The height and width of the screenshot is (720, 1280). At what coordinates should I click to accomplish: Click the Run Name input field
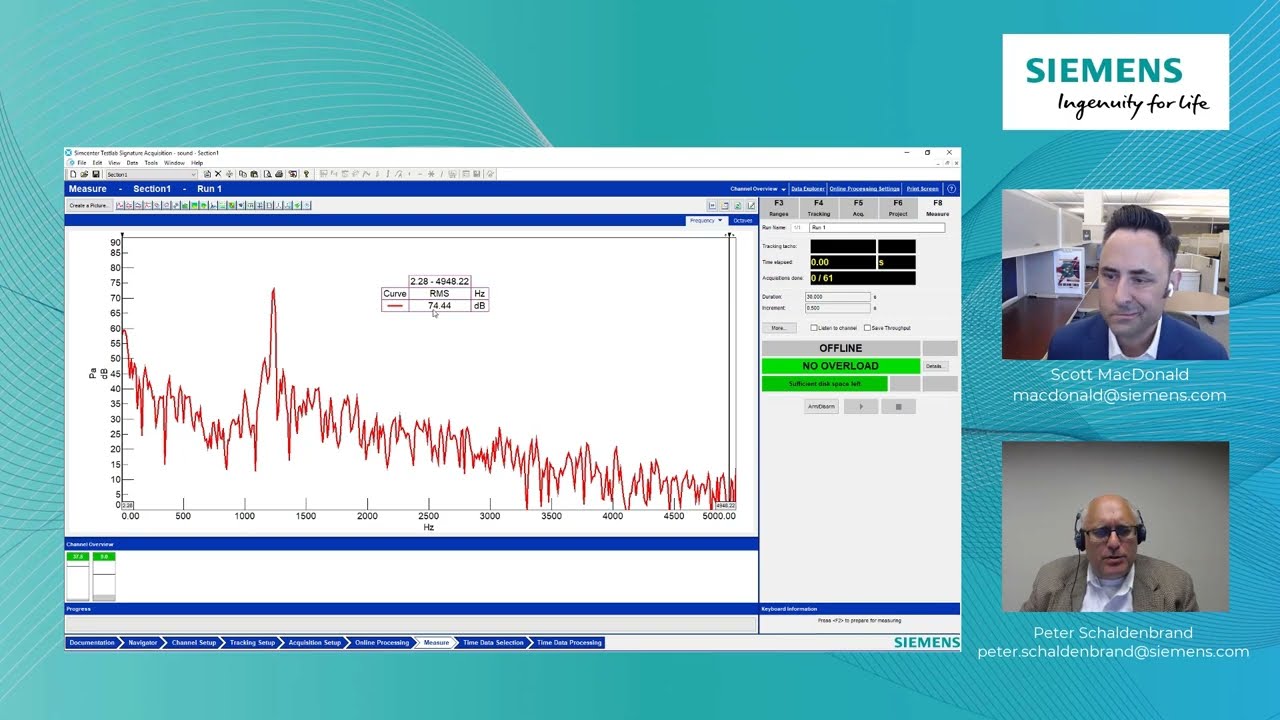click(877, 228)
